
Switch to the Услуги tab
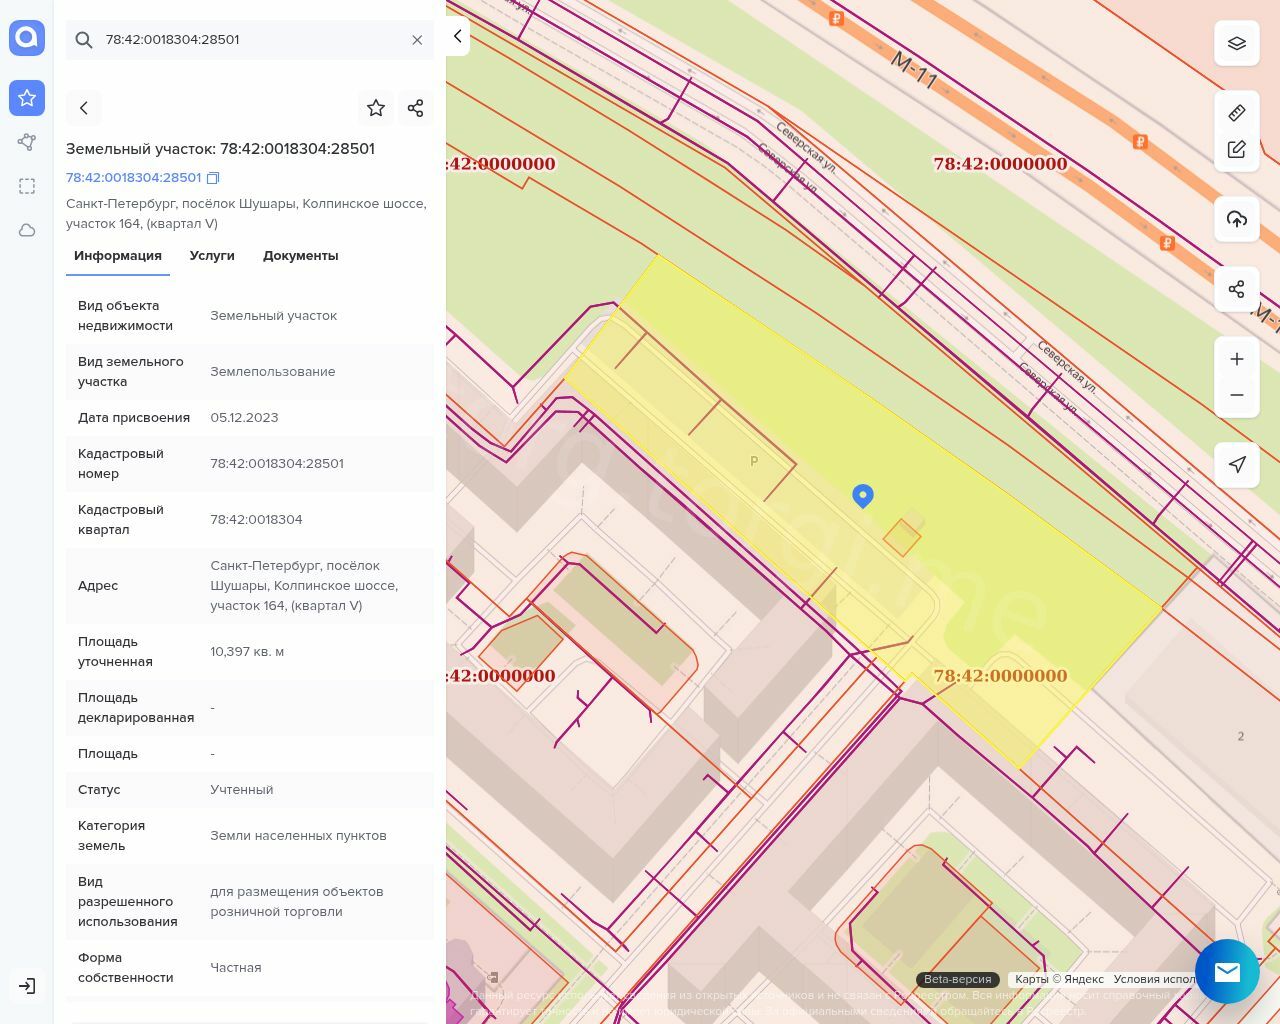tap(212, 256)
